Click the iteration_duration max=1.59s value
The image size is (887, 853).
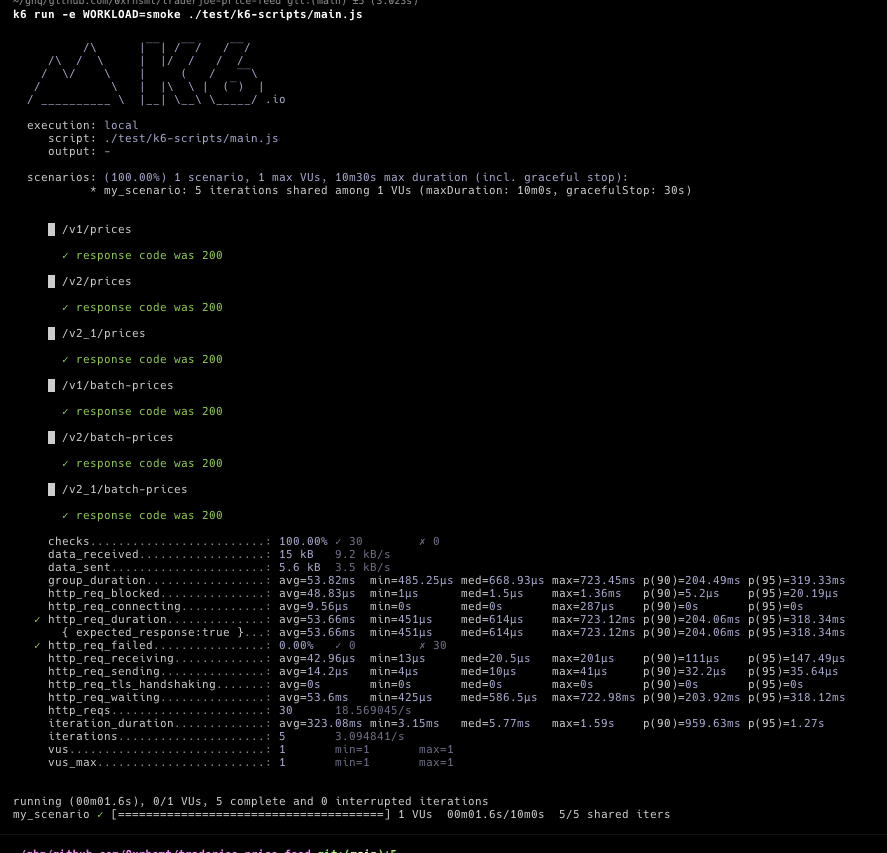(583, 724)
